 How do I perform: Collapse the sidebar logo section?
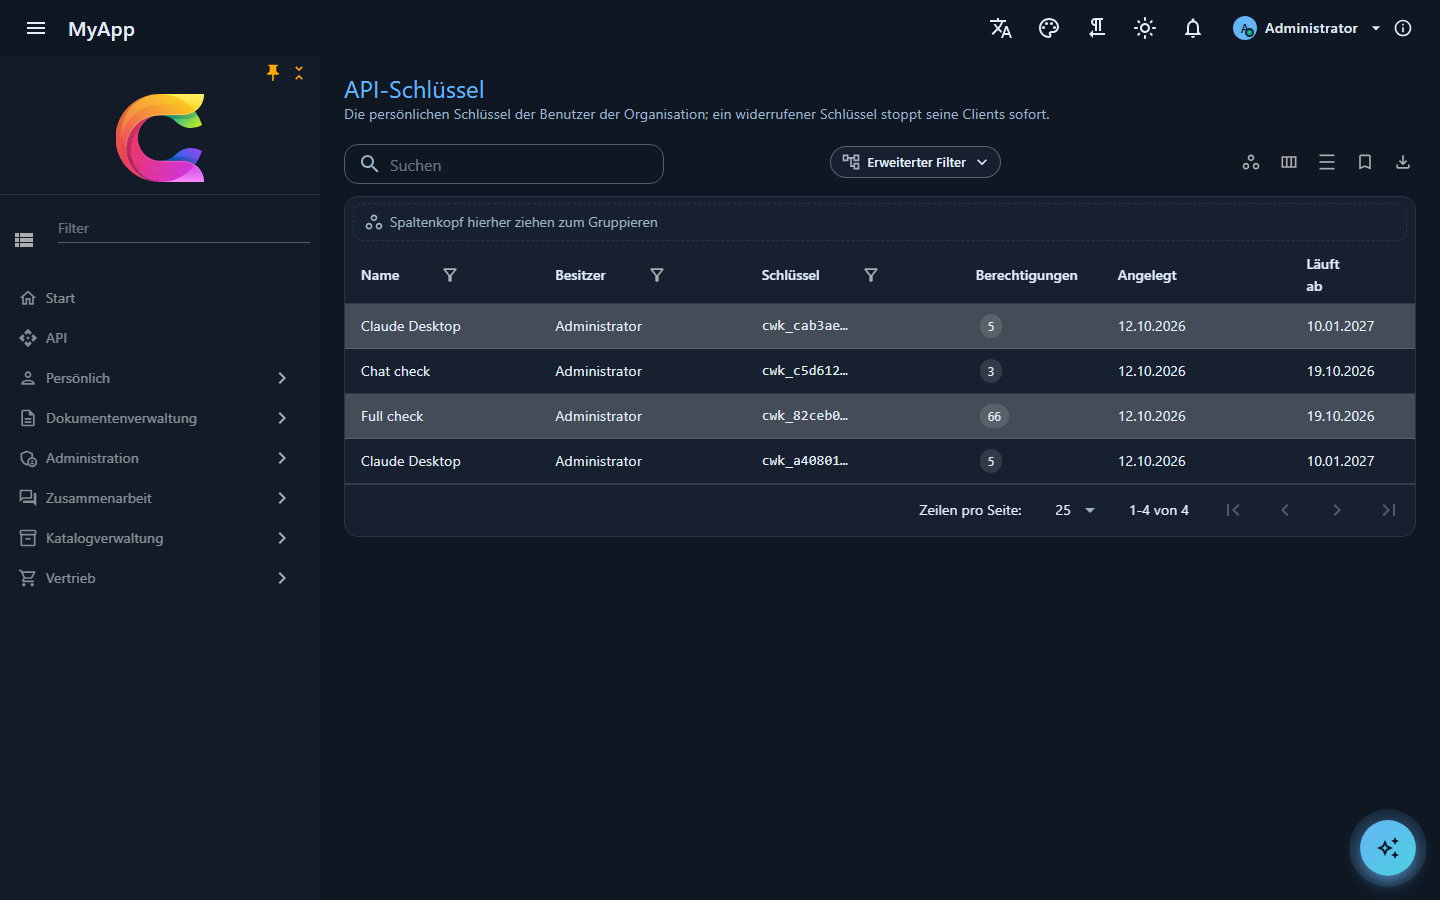(299, 72)
